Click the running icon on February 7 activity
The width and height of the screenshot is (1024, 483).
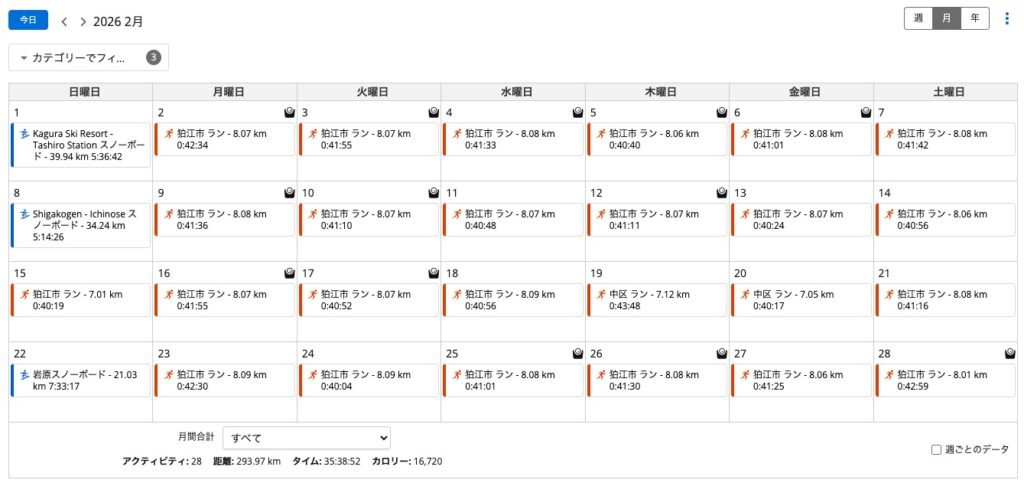click(888, 132)
